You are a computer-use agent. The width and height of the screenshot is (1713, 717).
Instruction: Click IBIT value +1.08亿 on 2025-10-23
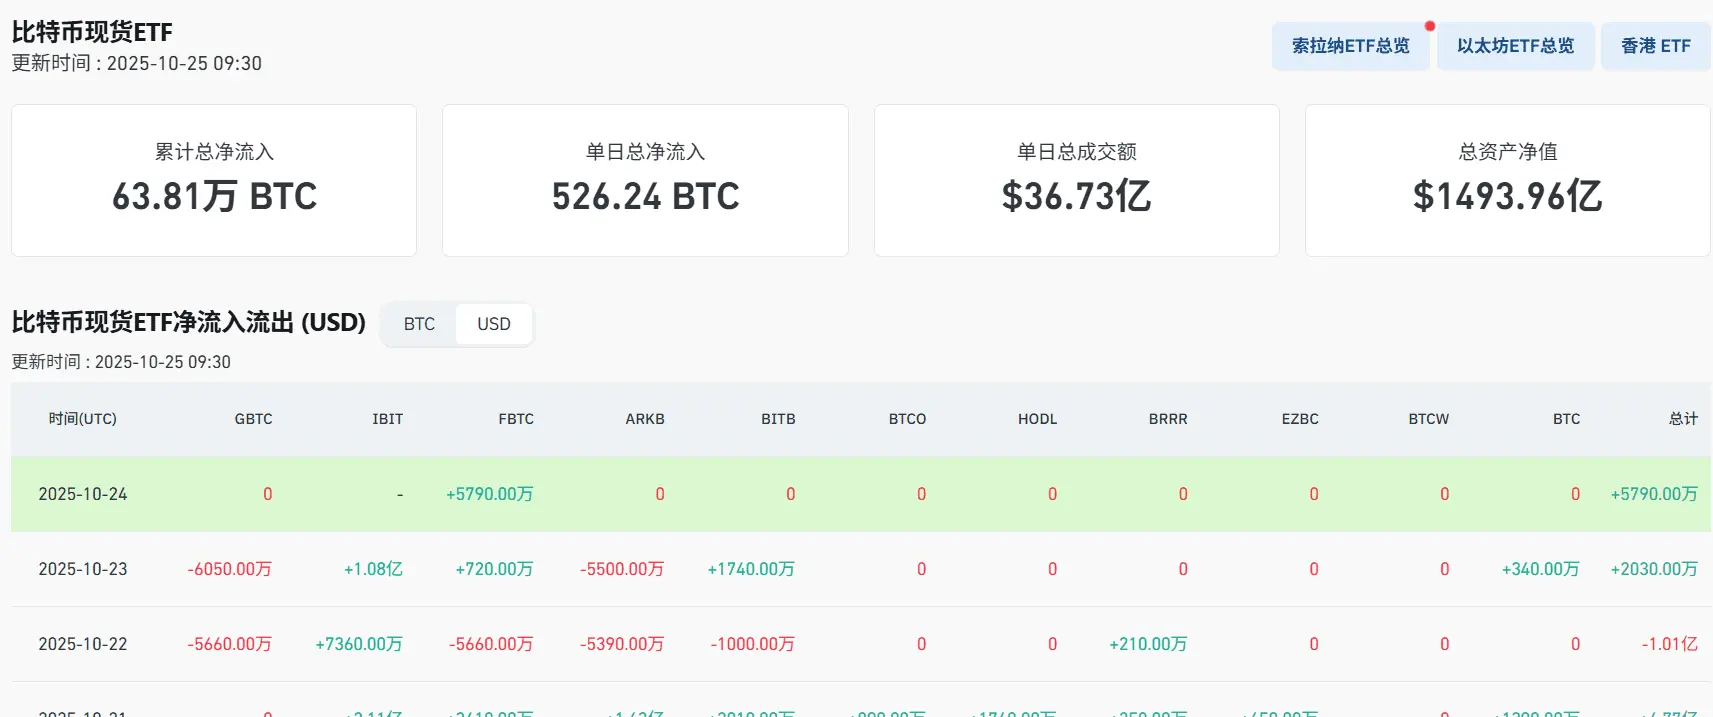(373, 569)
